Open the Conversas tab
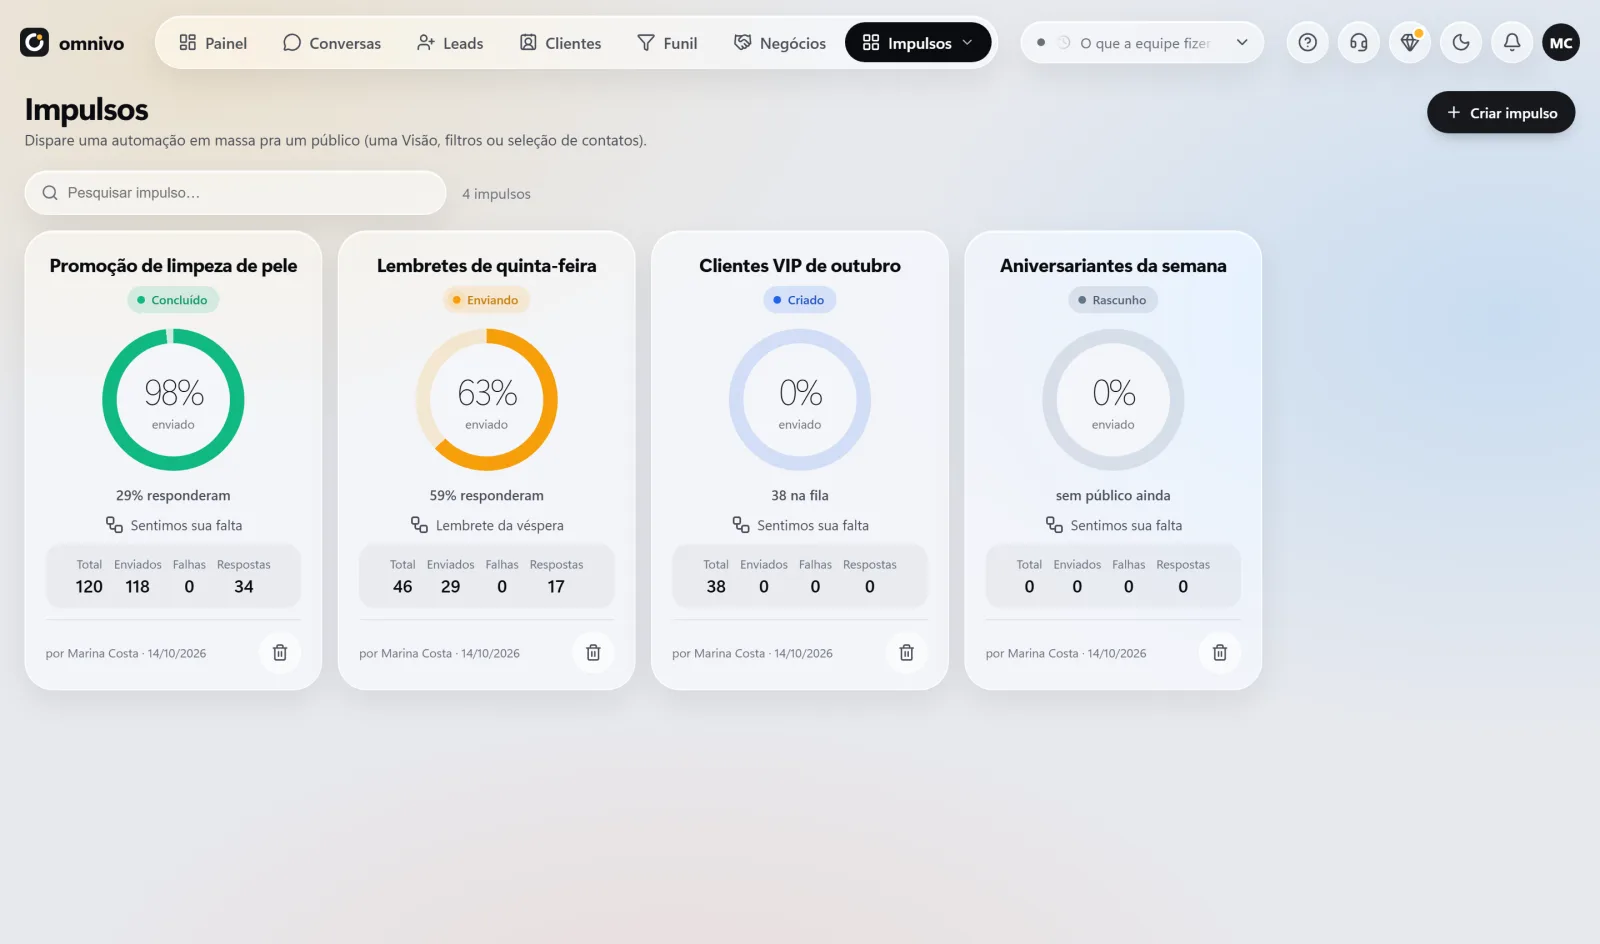This screenshot has width=1600, height=944. 332,43
